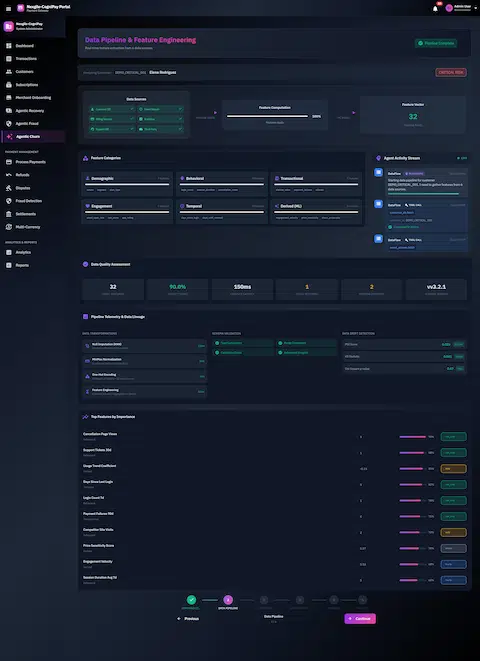This screenshot has width=480, height=661.
Task: Click the Reports sidebar icon
Action: [x=9, y=265]
